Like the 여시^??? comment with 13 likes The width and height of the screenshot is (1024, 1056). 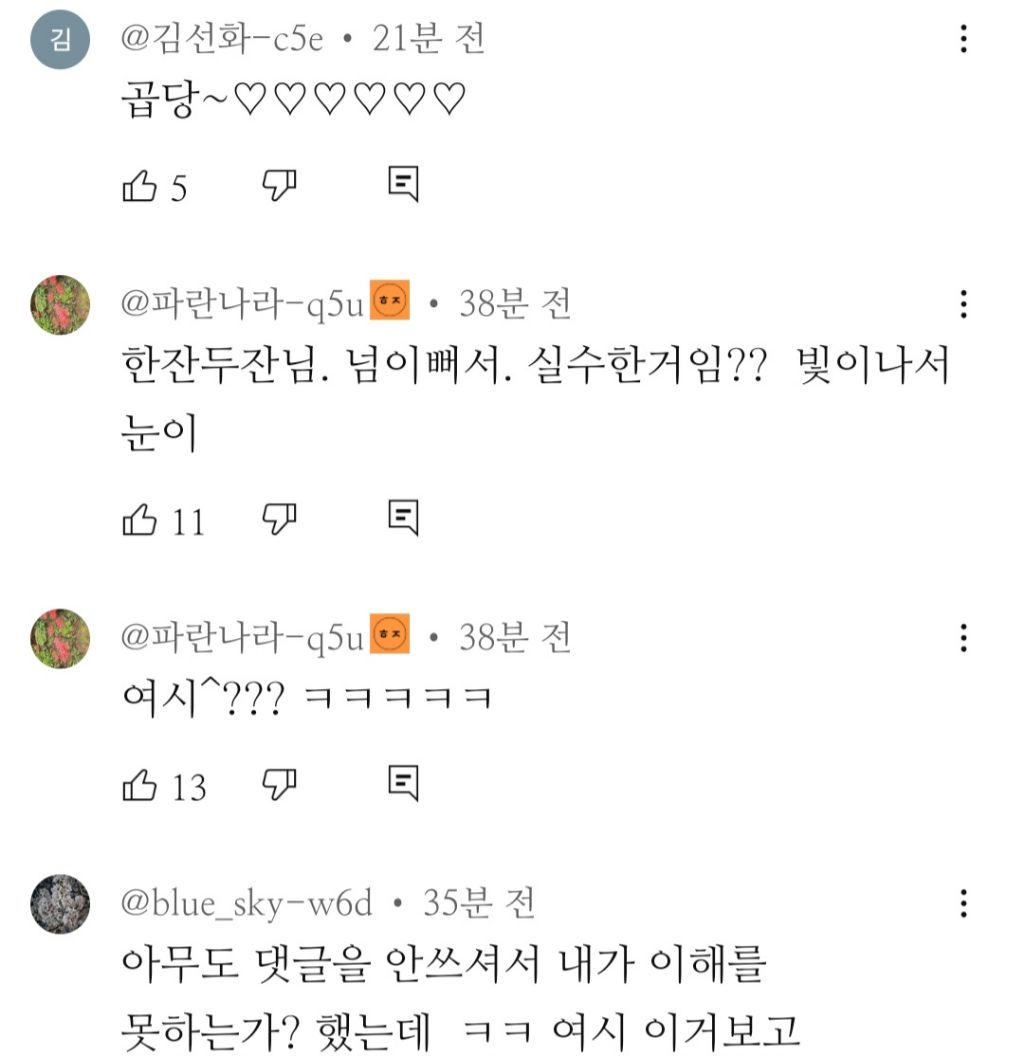(x=139, y=786)
